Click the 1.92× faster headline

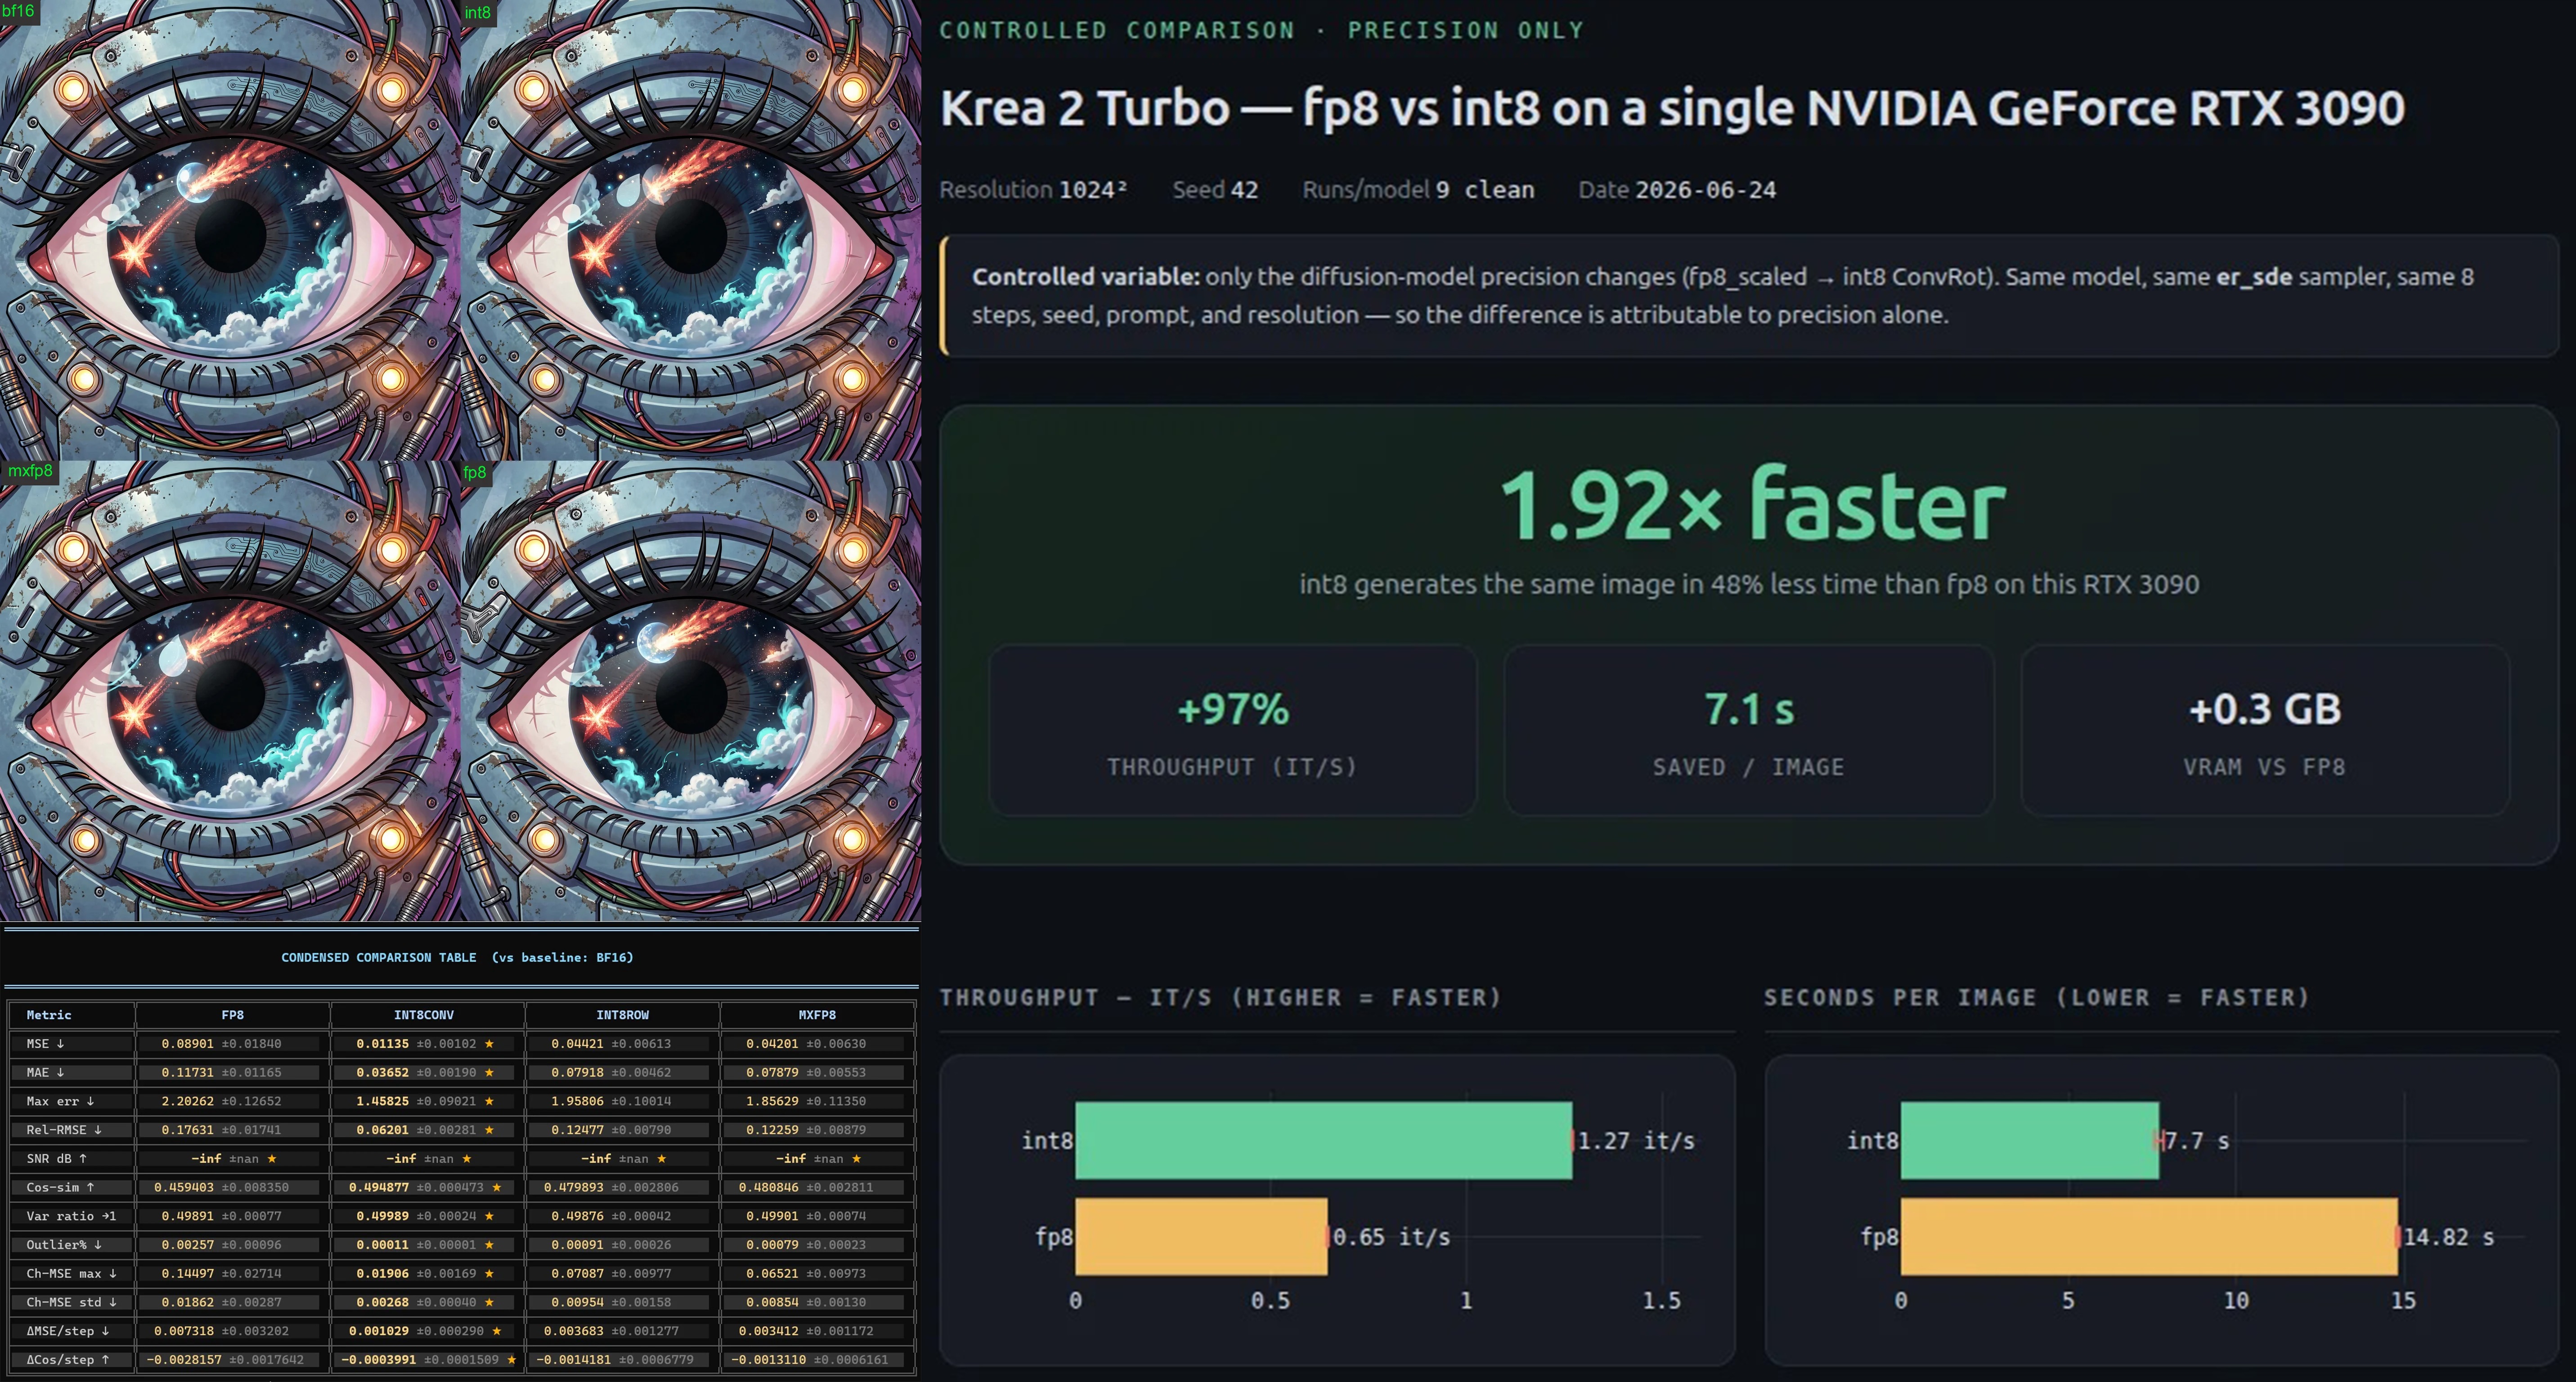[x=1752, y=505]
